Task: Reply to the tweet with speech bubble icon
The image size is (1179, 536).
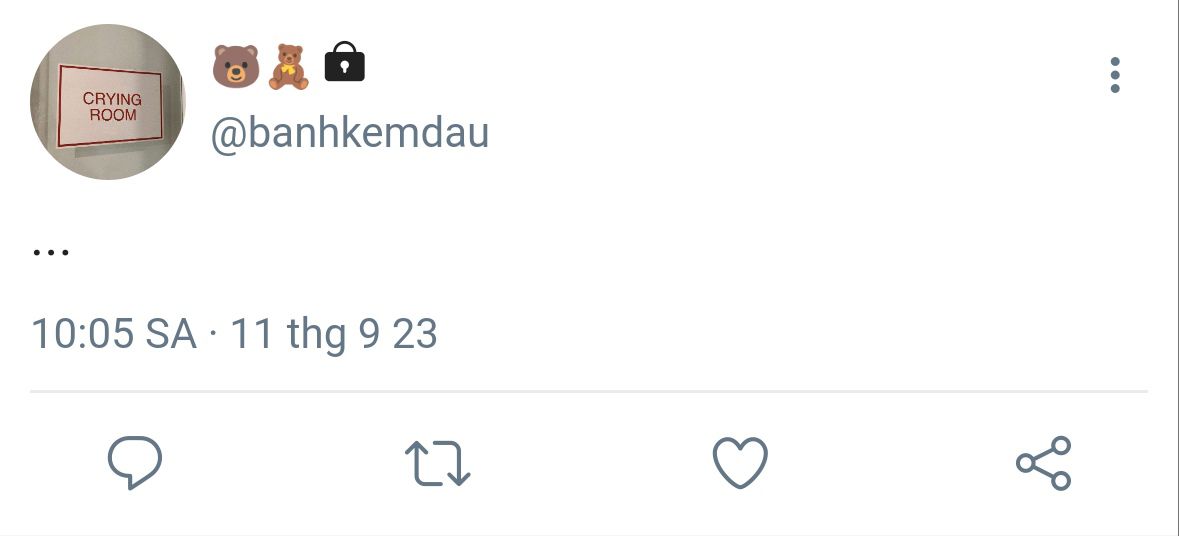Action: tap(135, 462)
